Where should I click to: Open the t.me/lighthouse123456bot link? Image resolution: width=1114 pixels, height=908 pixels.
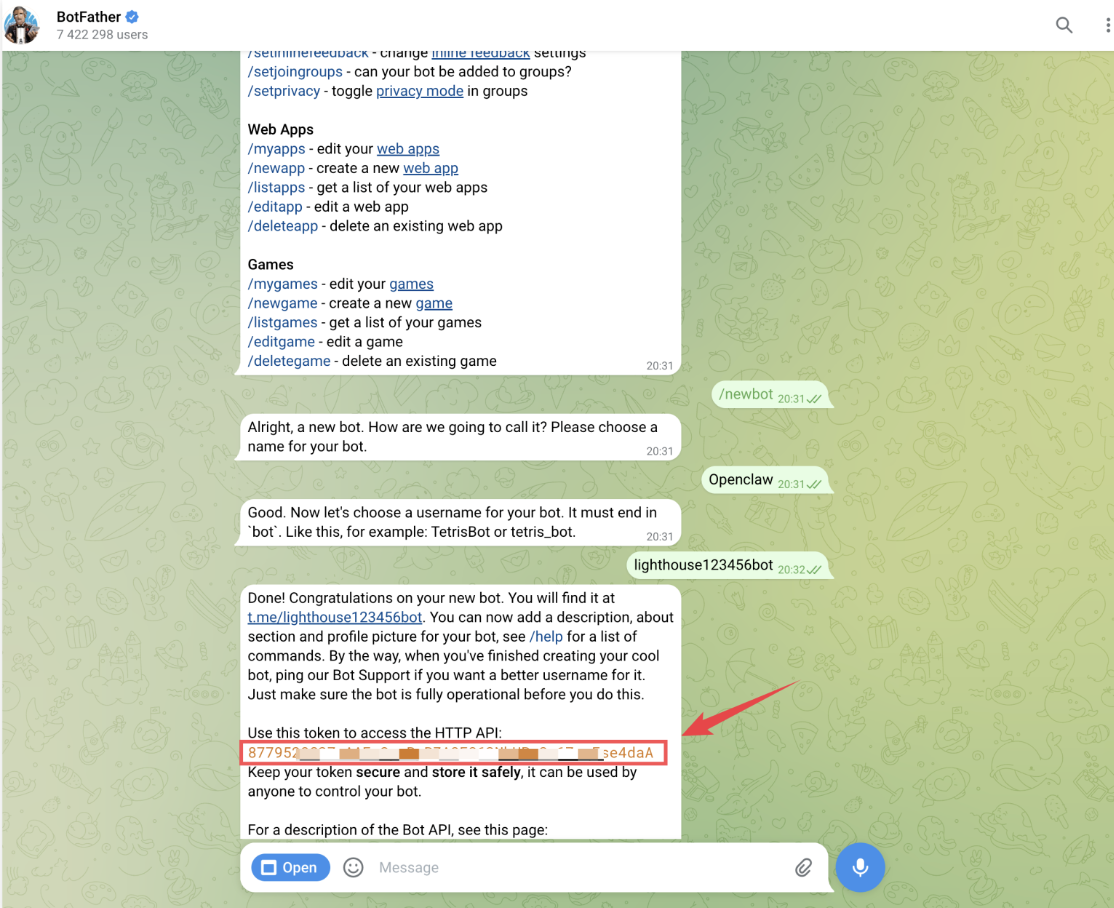click(x=335, y=617)
